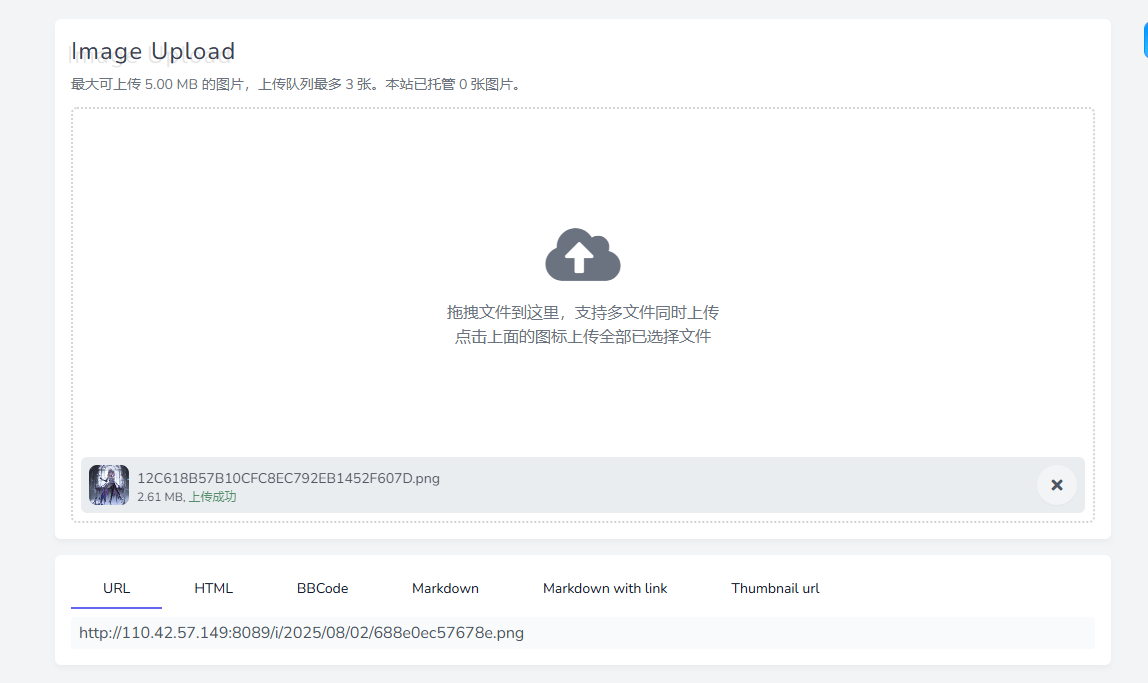The height and width of the screenshot is (683, 1148).
Task: Open the uploaded image thumbnail preview
Action: [108, 485]
